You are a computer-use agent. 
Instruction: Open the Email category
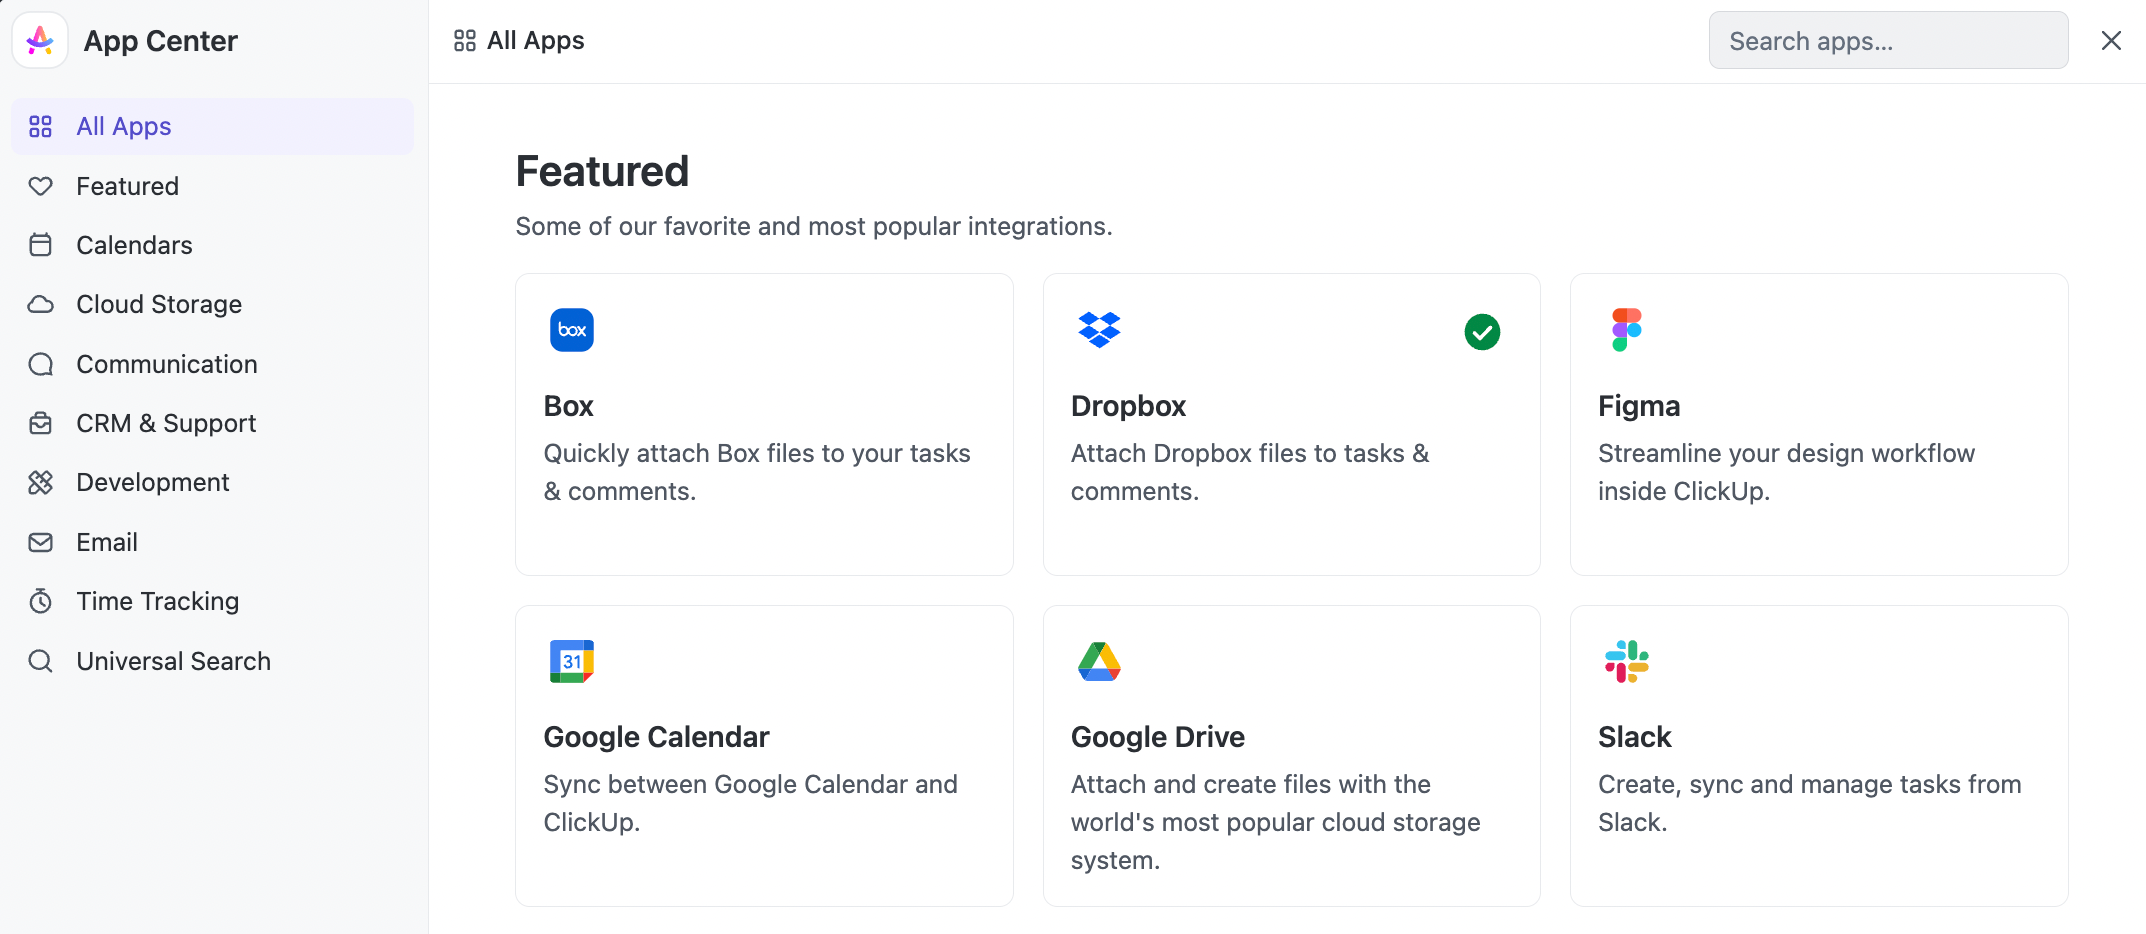107,542
